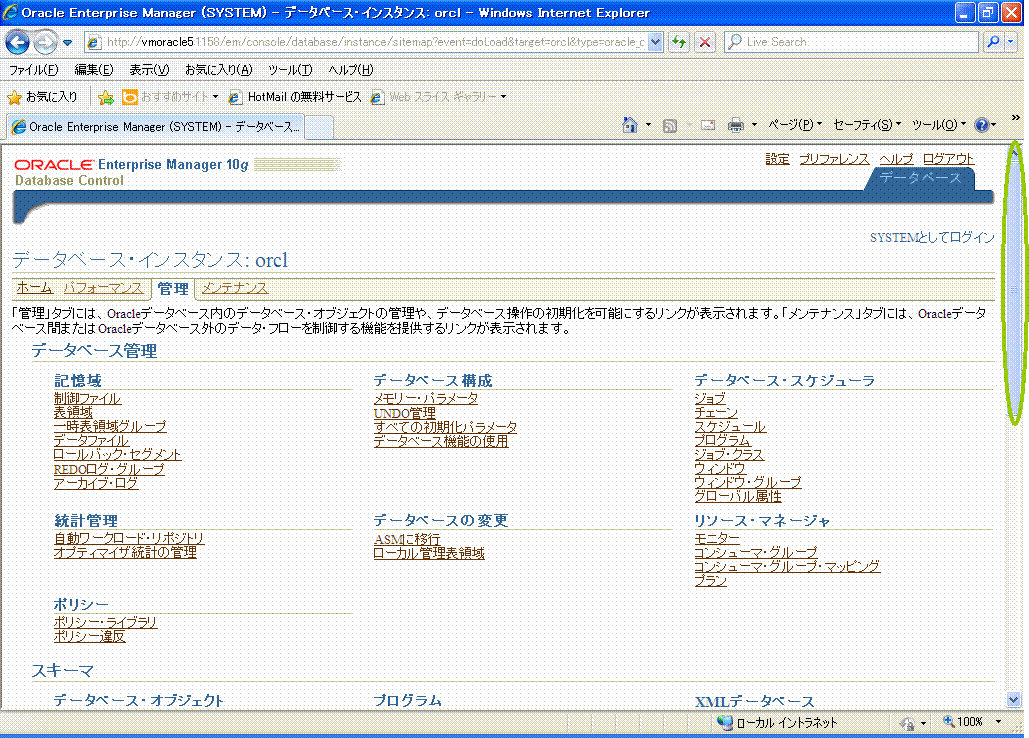This screenshot has width=1029, height=738.
Task: Click the ログアウト link
Action: pos(948,159)
